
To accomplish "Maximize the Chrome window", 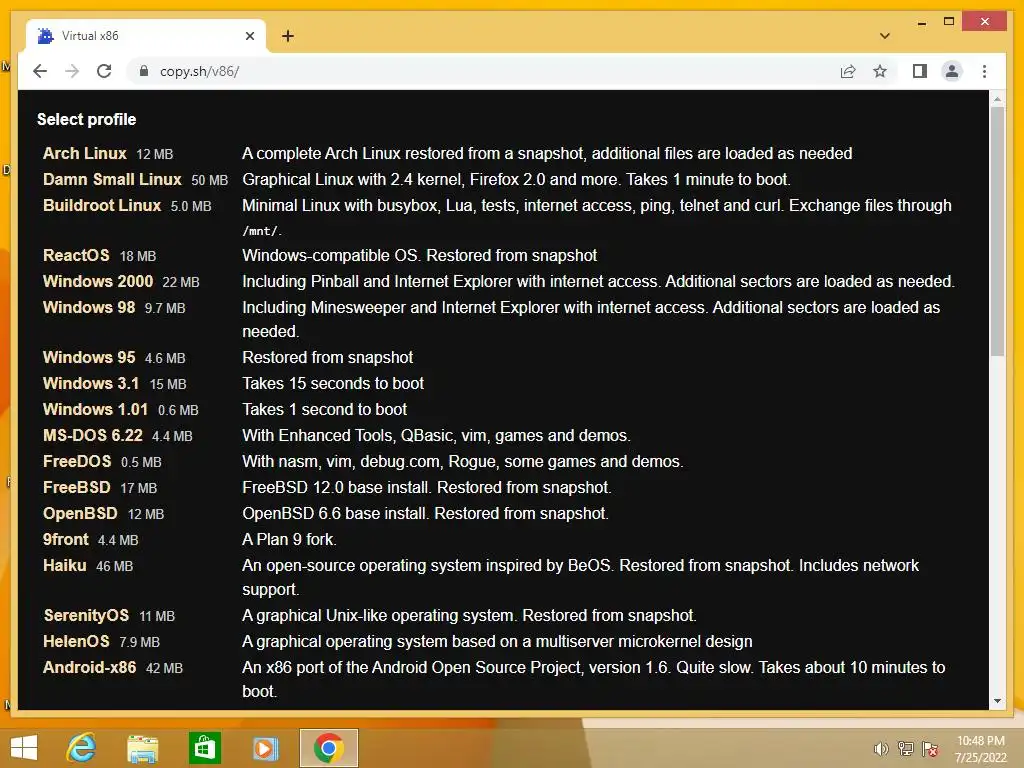I will (949, 22).
